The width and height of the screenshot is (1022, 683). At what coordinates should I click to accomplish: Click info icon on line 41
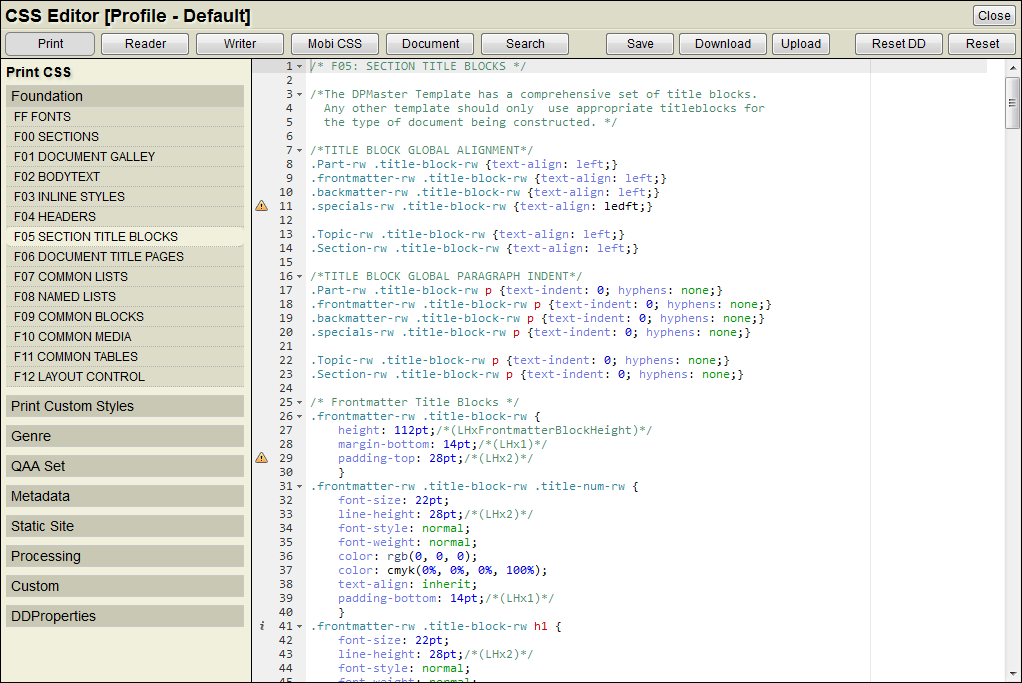pos(262,626)
